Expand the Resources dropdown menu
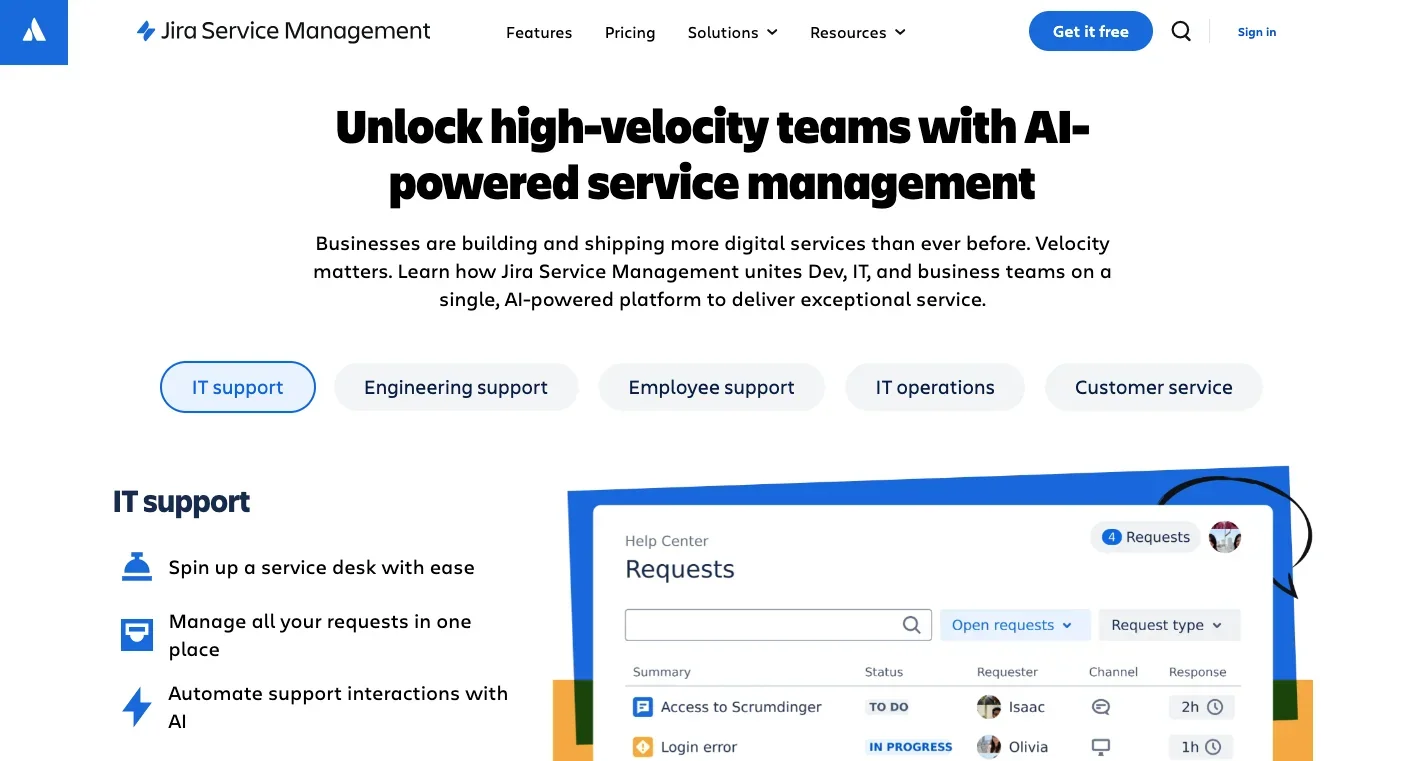The image size is (1420, 761). [x=857, y=33]
